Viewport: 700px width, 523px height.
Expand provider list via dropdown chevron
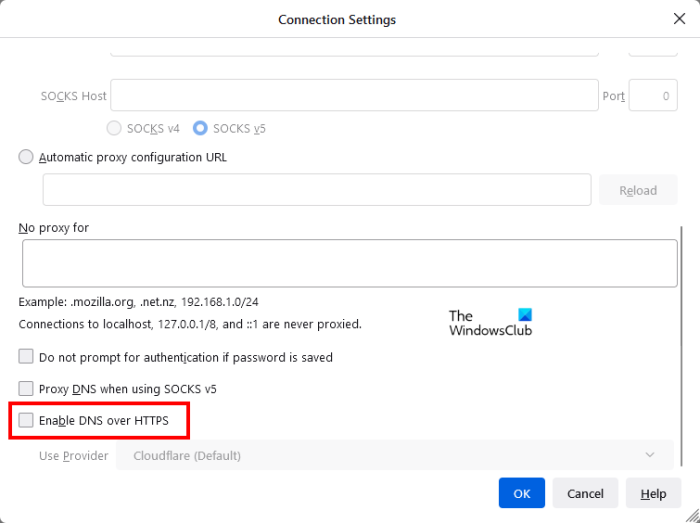(x=651, y=456)
